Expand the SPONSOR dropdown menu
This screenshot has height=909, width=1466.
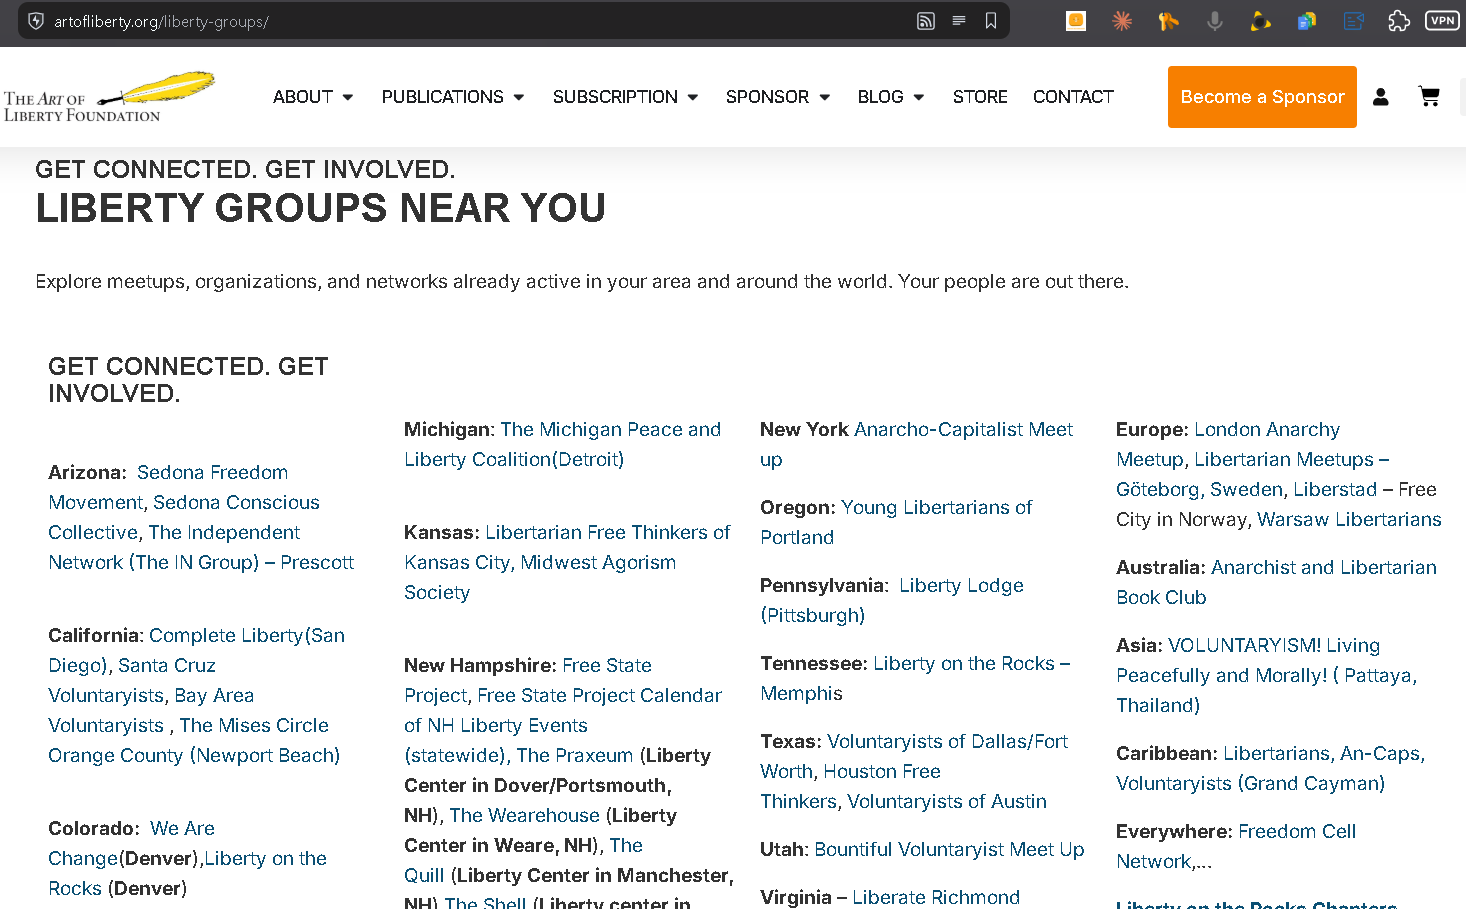click(x=778, y=97)
